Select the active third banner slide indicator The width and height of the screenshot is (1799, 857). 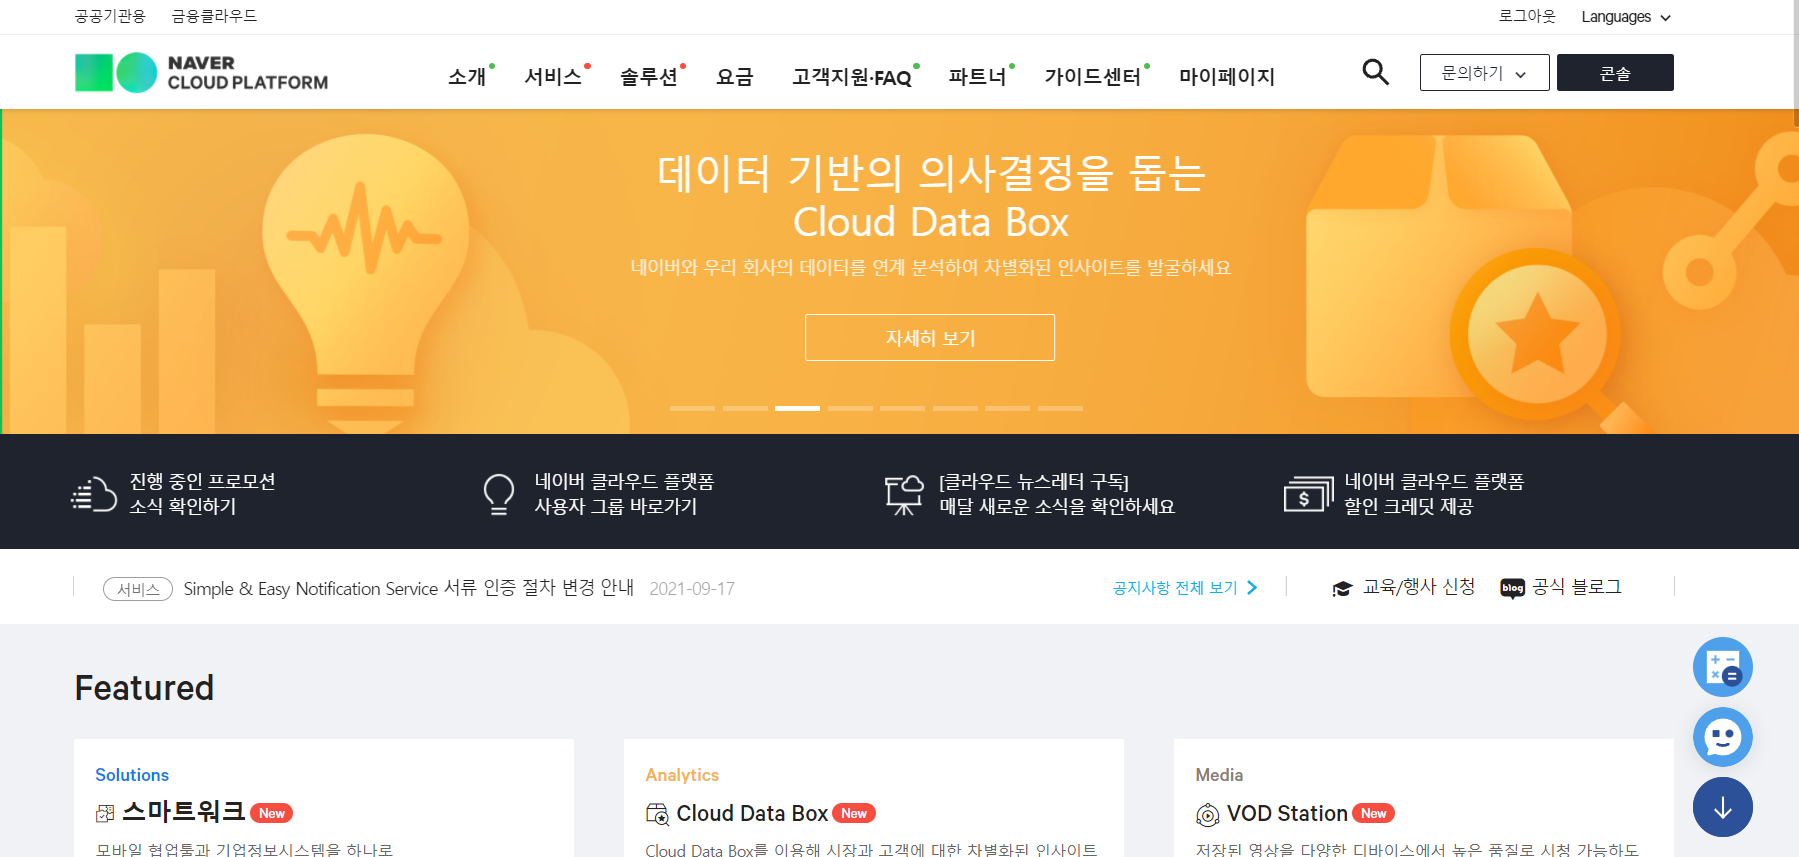click(797, 408)
